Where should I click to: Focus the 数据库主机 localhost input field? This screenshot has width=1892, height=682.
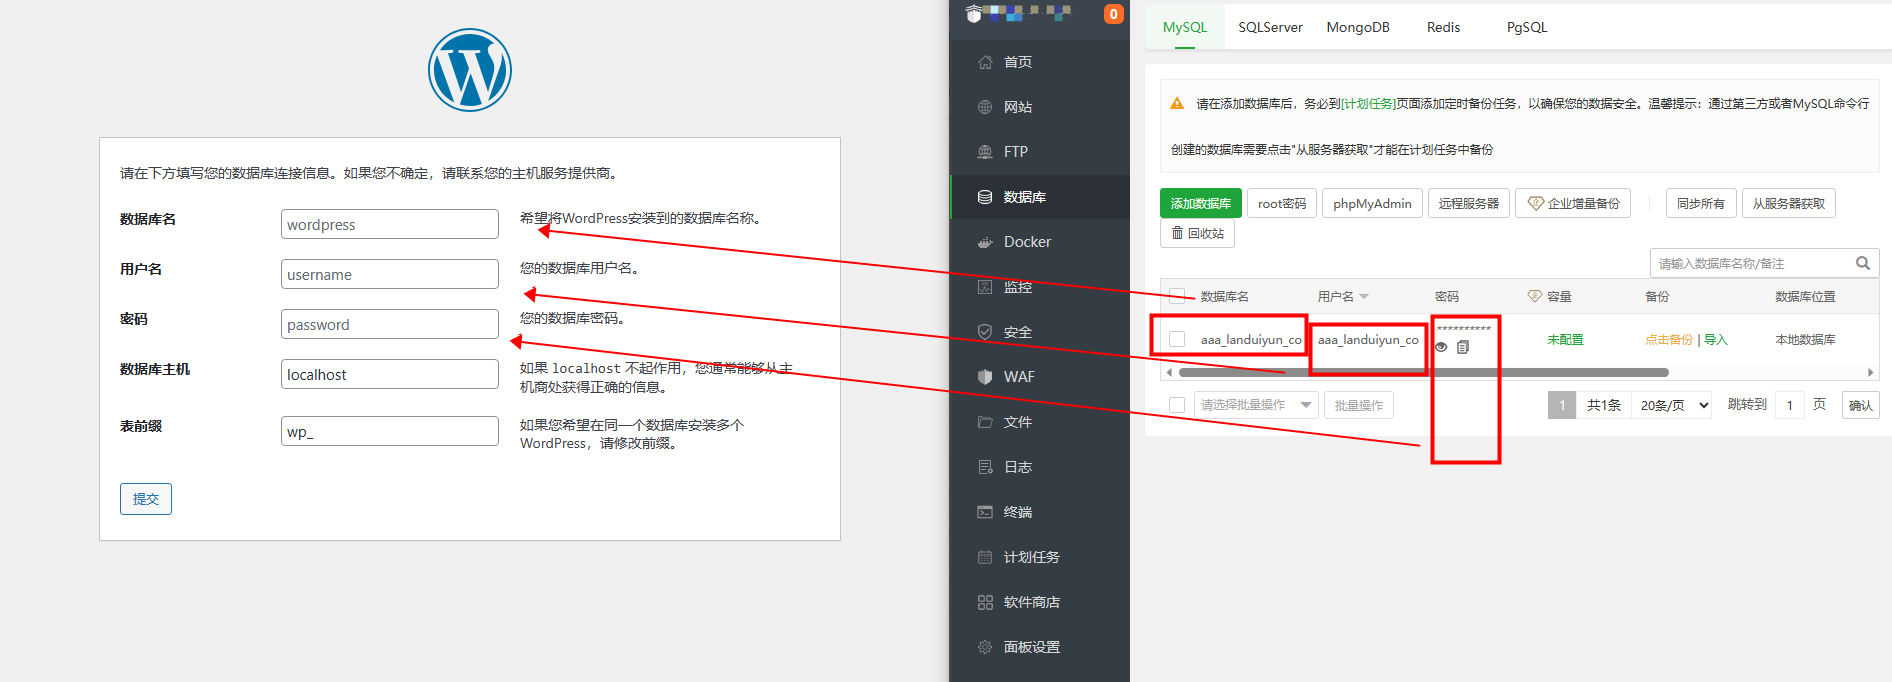(x=390, y=374)
